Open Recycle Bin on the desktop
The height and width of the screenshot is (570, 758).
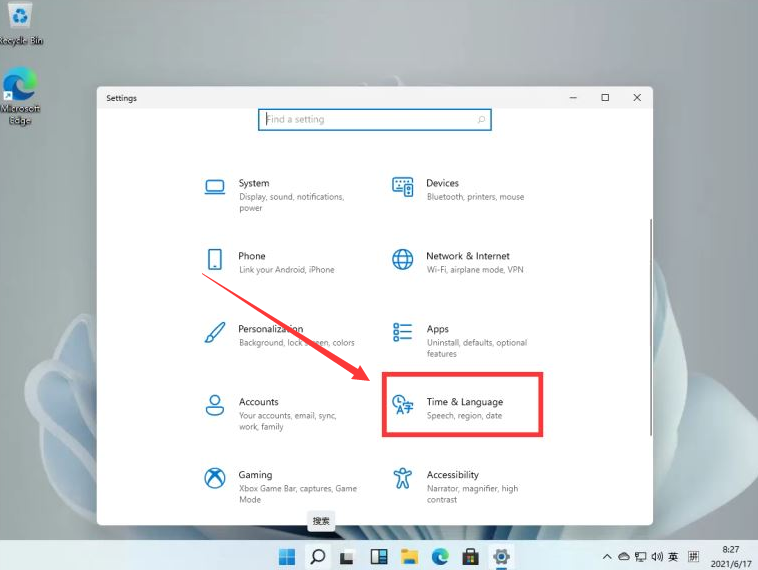[x=20, y=24]
